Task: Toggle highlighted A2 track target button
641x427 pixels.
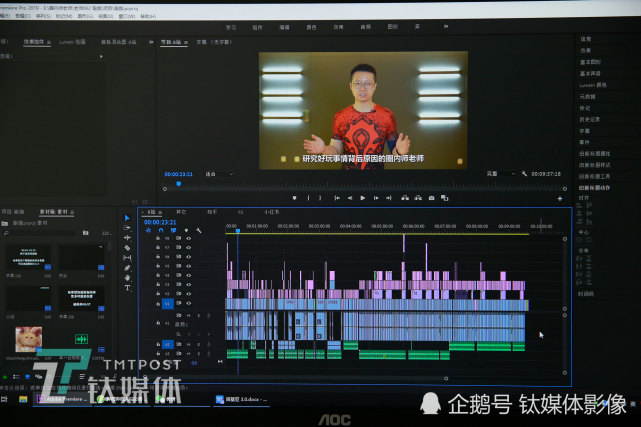Action: [x=168, y=344]
